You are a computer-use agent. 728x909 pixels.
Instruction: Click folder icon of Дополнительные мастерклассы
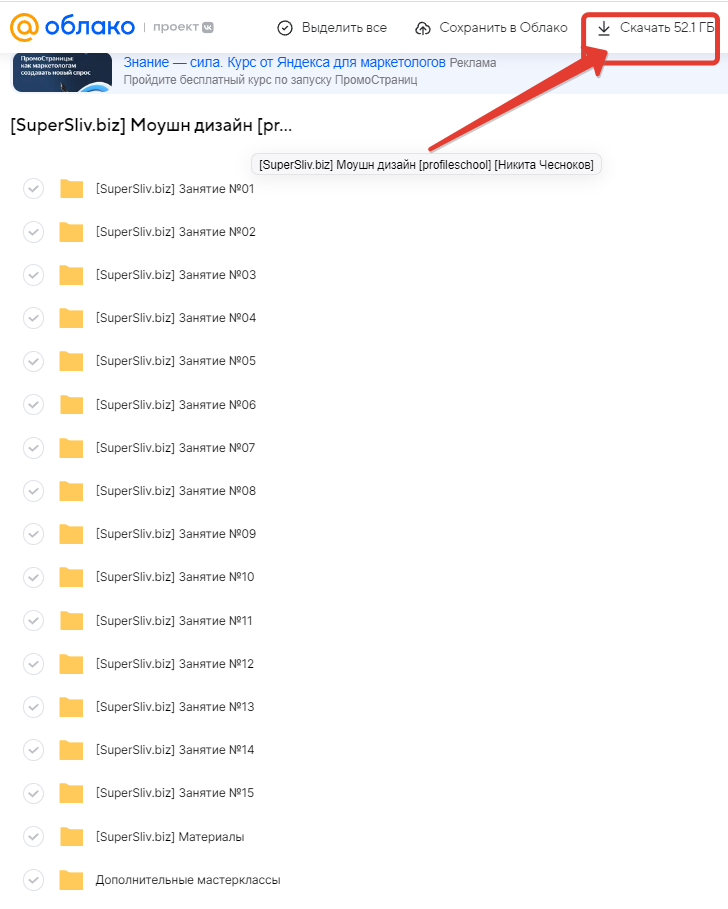(71, 879)
